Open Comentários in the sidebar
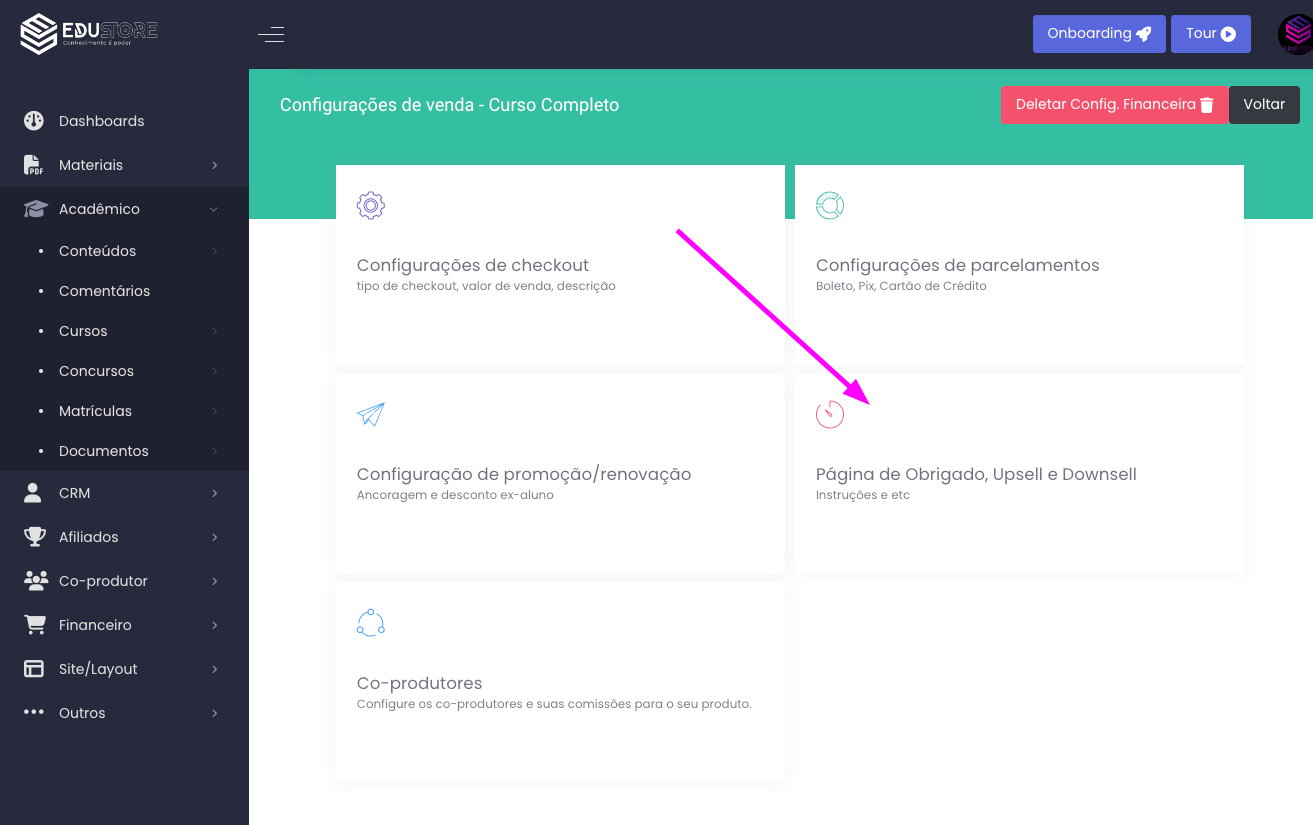Image resolution: width=1313 pixels, height=825 pixels. (104, 291)
